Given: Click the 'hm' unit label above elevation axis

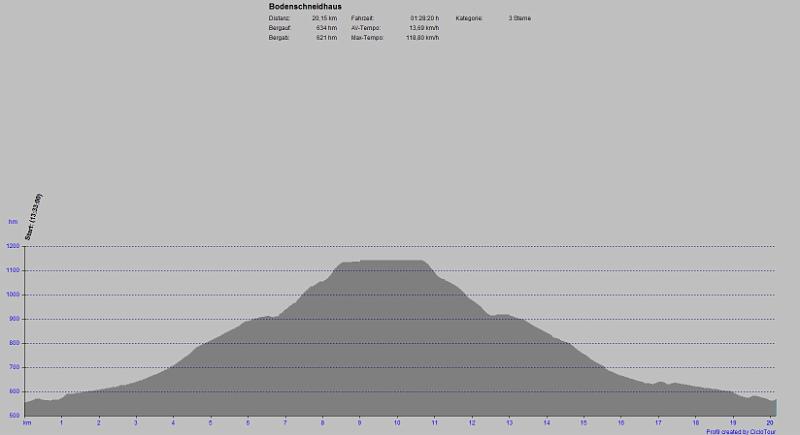Looking at the screenshot, I should click(x=13, y=221).
